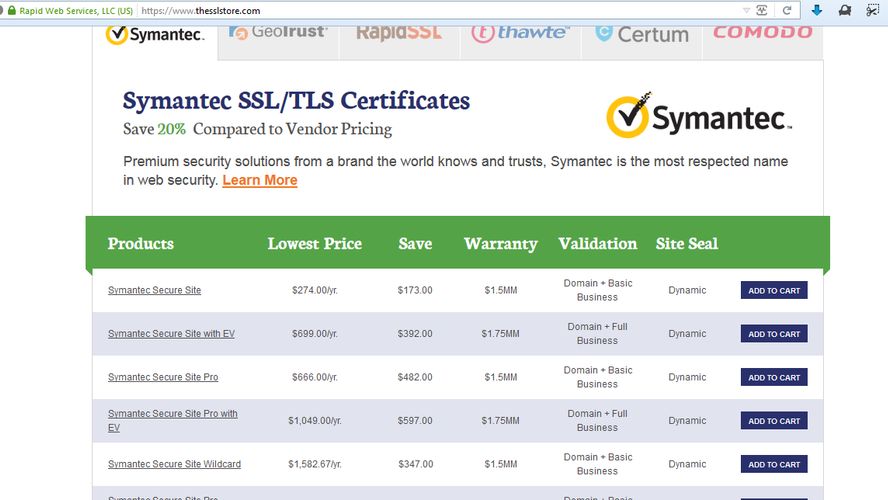Click the screenshot scissors icon in toolbar

(x=872, y=10)
